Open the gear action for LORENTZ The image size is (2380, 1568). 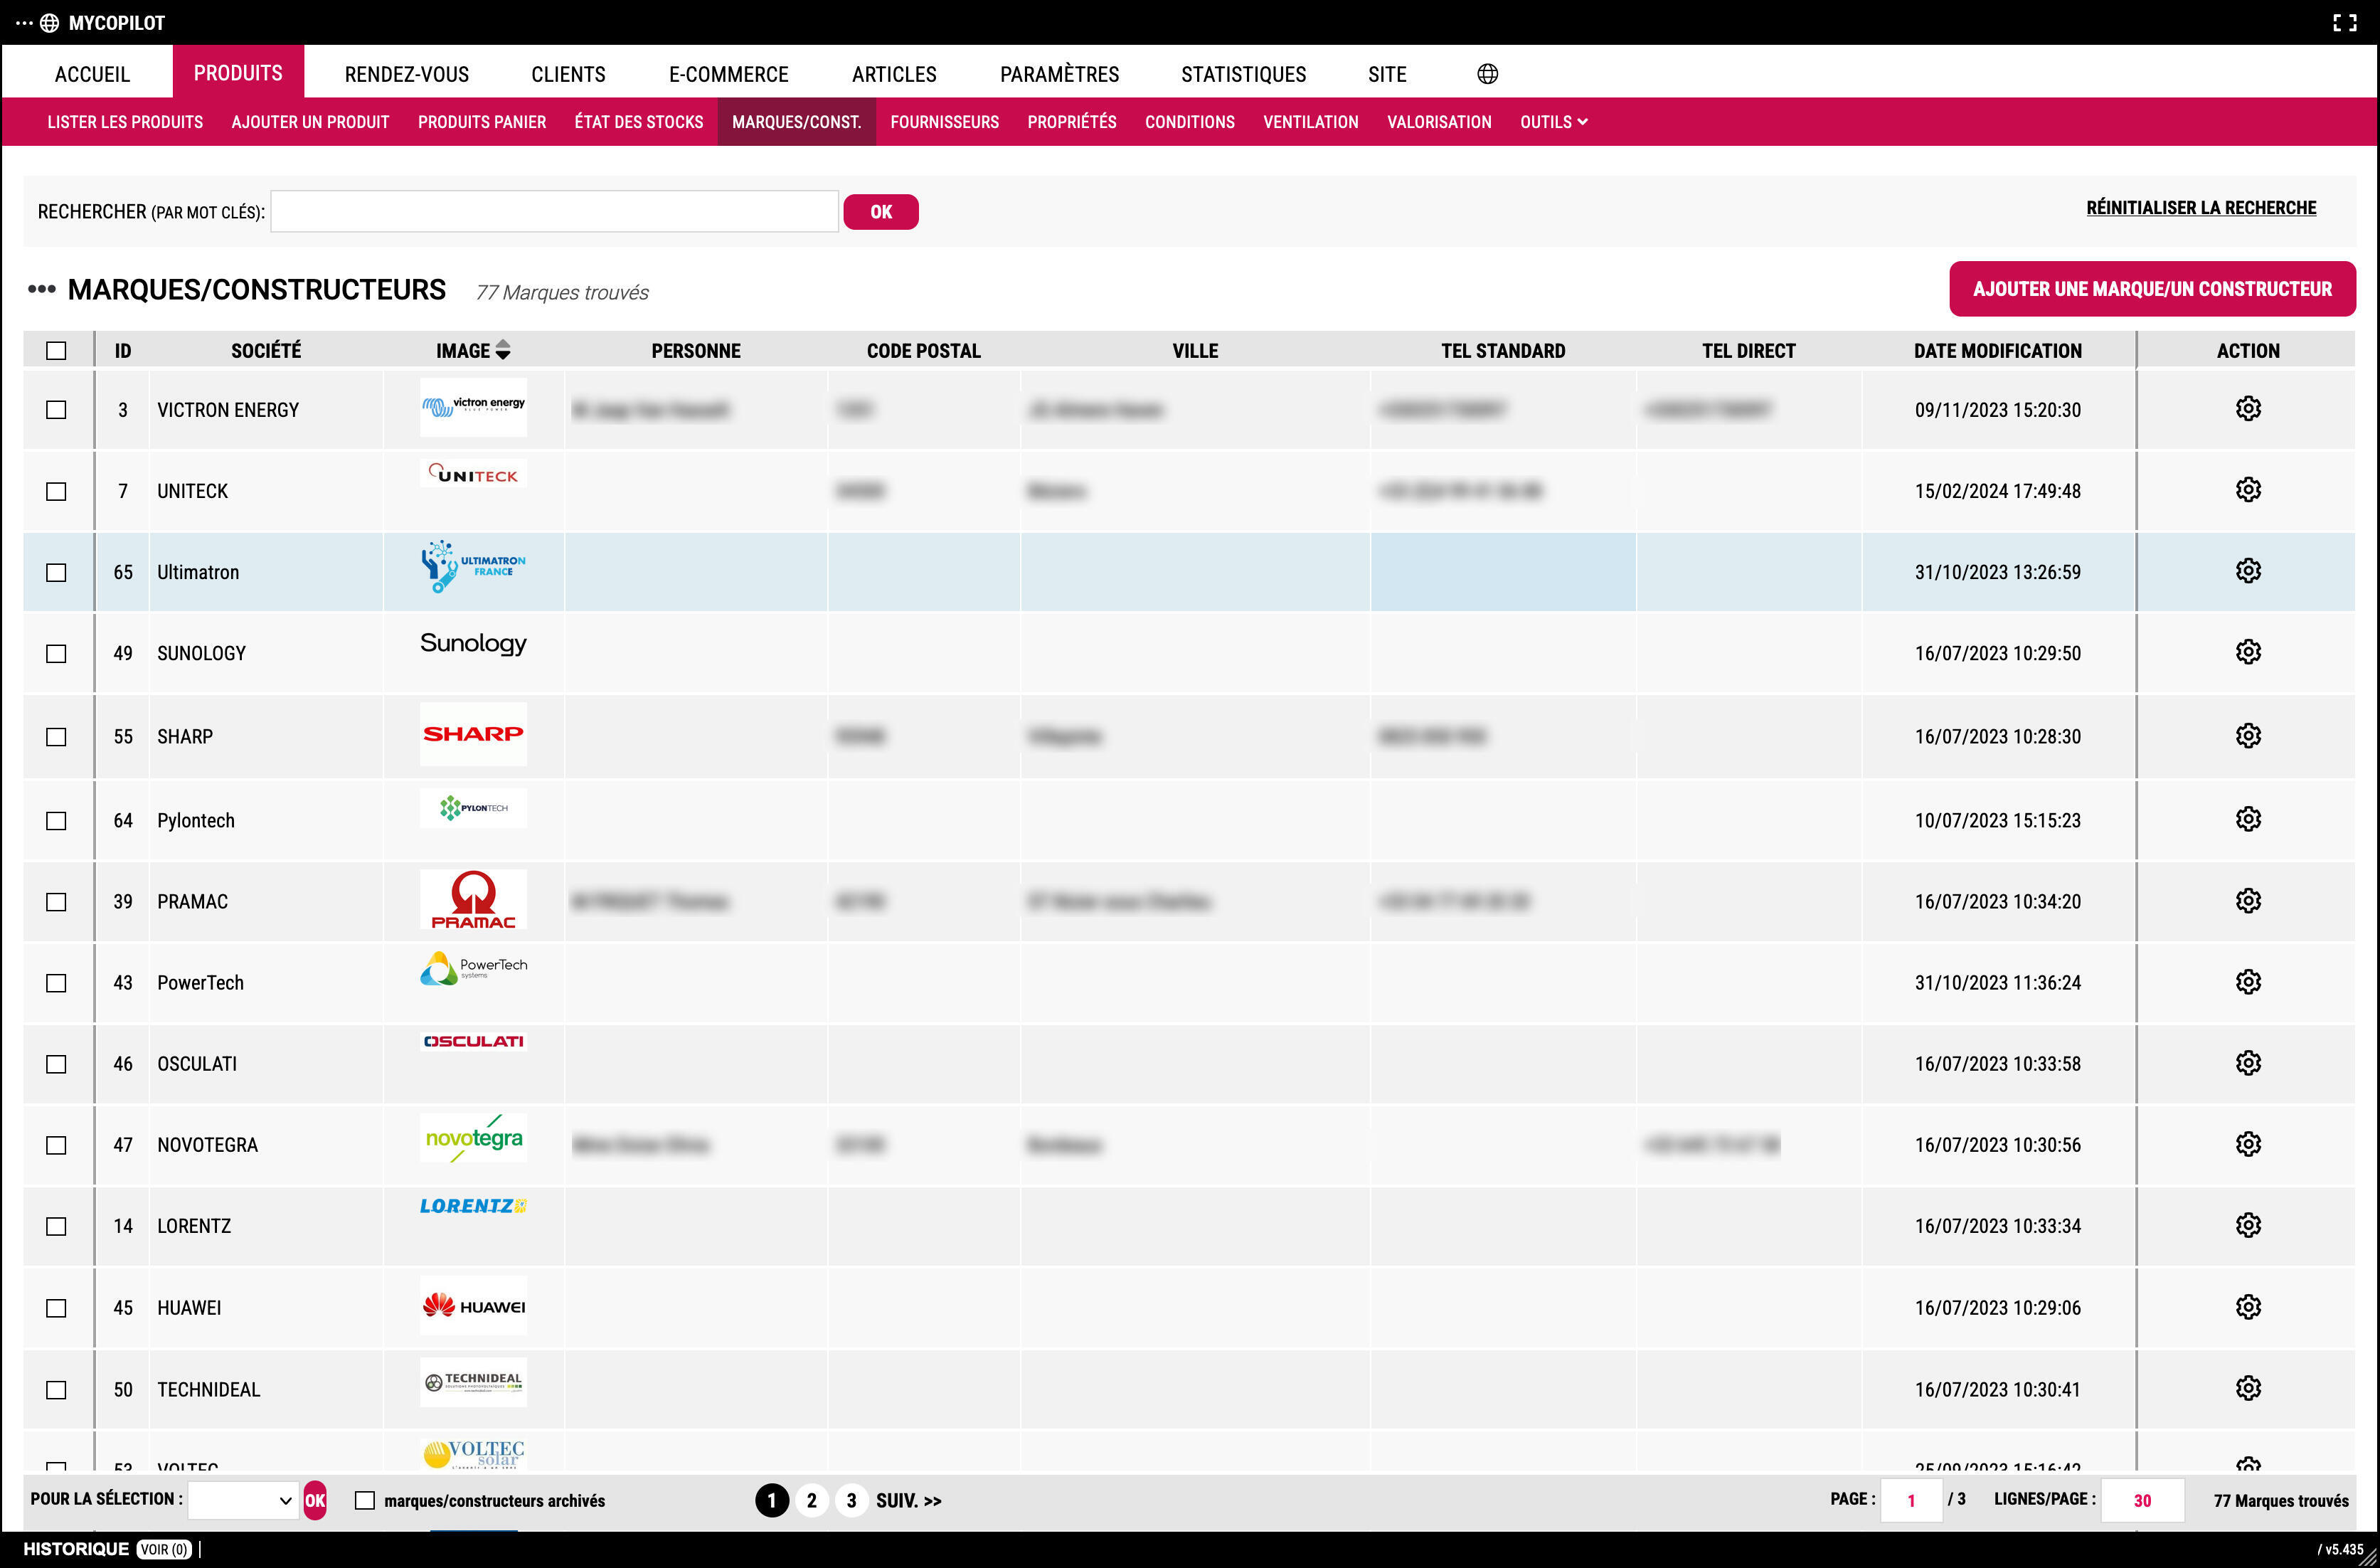(x=2248, y=1225)
